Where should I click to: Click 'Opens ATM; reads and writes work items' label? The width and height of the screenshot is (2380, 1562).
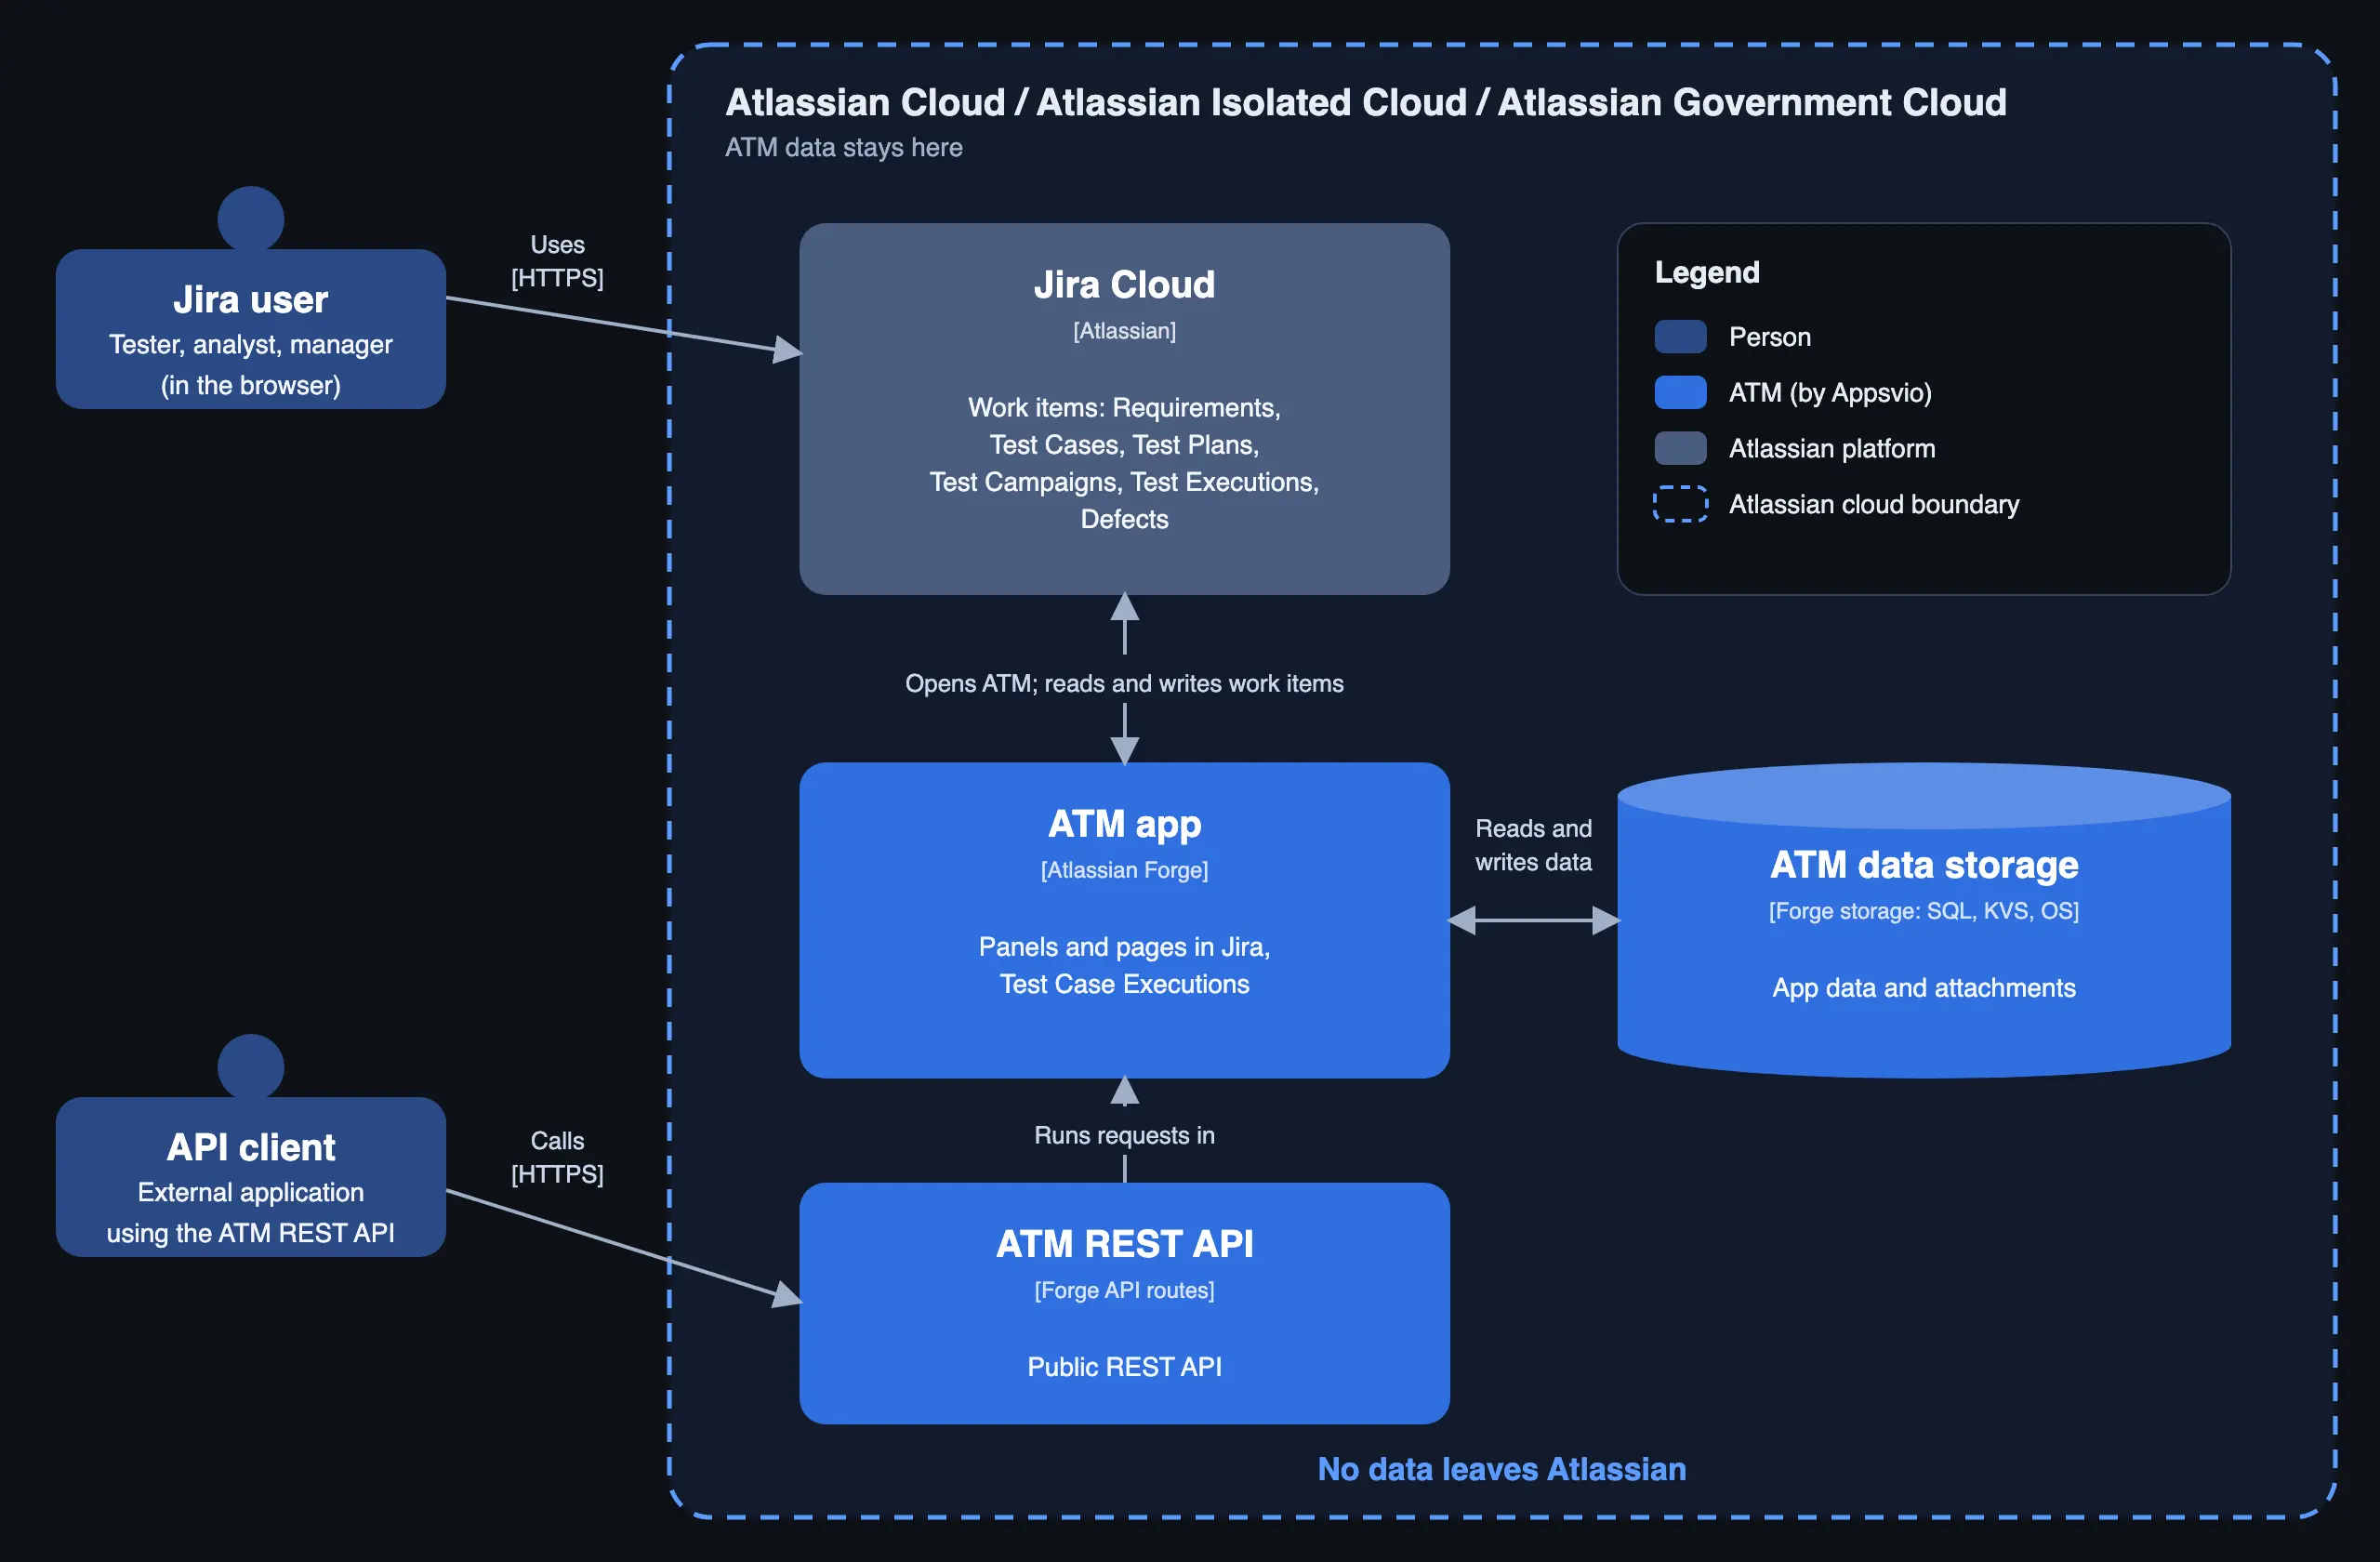(1124, 683)
